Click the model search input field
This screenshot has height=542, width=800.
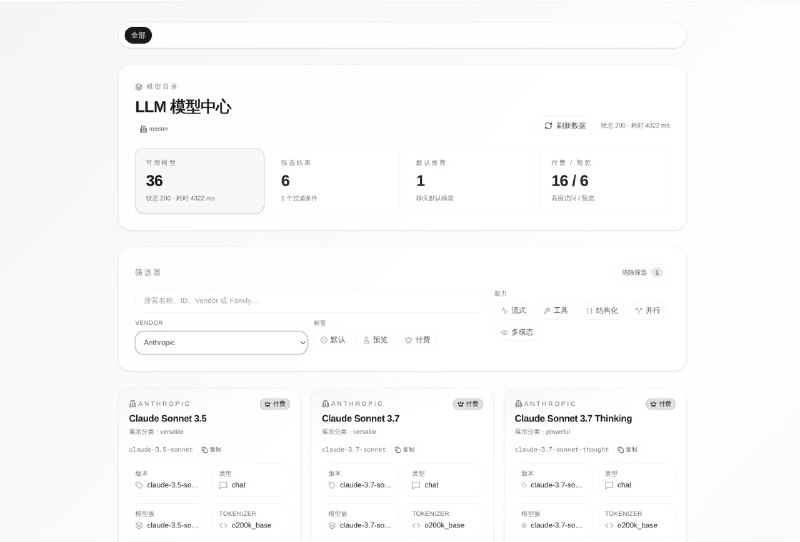(x=310, y=300)
